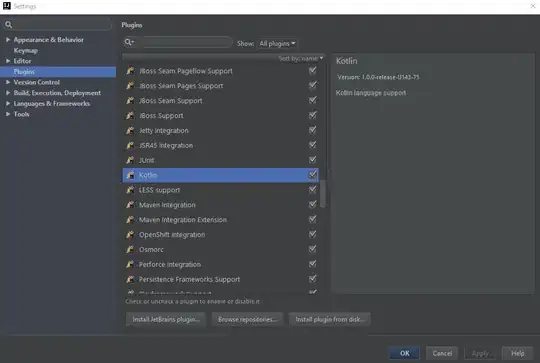Screen dimensions: 540x363
Task: Select the Jetty Integration row text
Action: click(x=164, y=131)
